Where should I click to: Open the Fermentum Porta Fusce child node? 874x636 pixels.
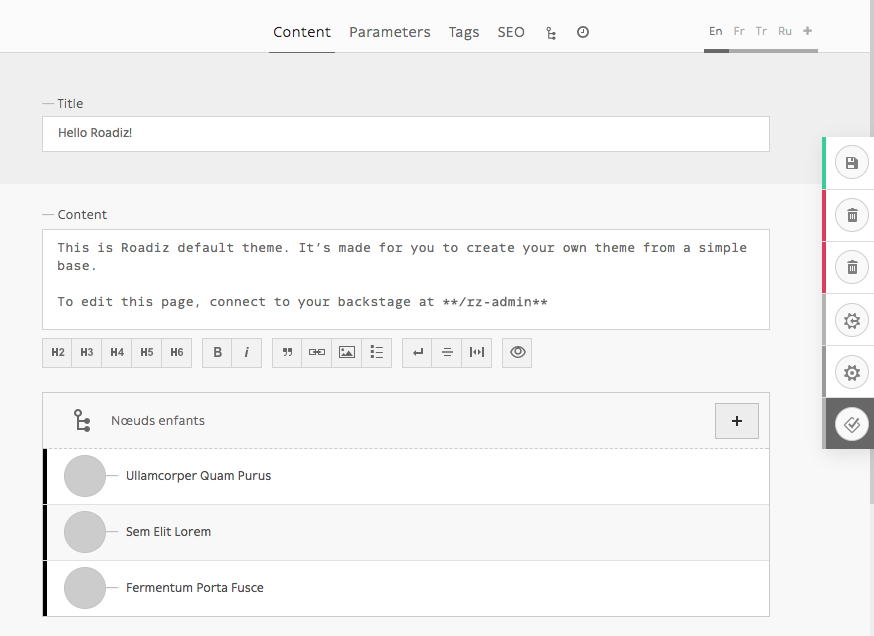(407, 588)
